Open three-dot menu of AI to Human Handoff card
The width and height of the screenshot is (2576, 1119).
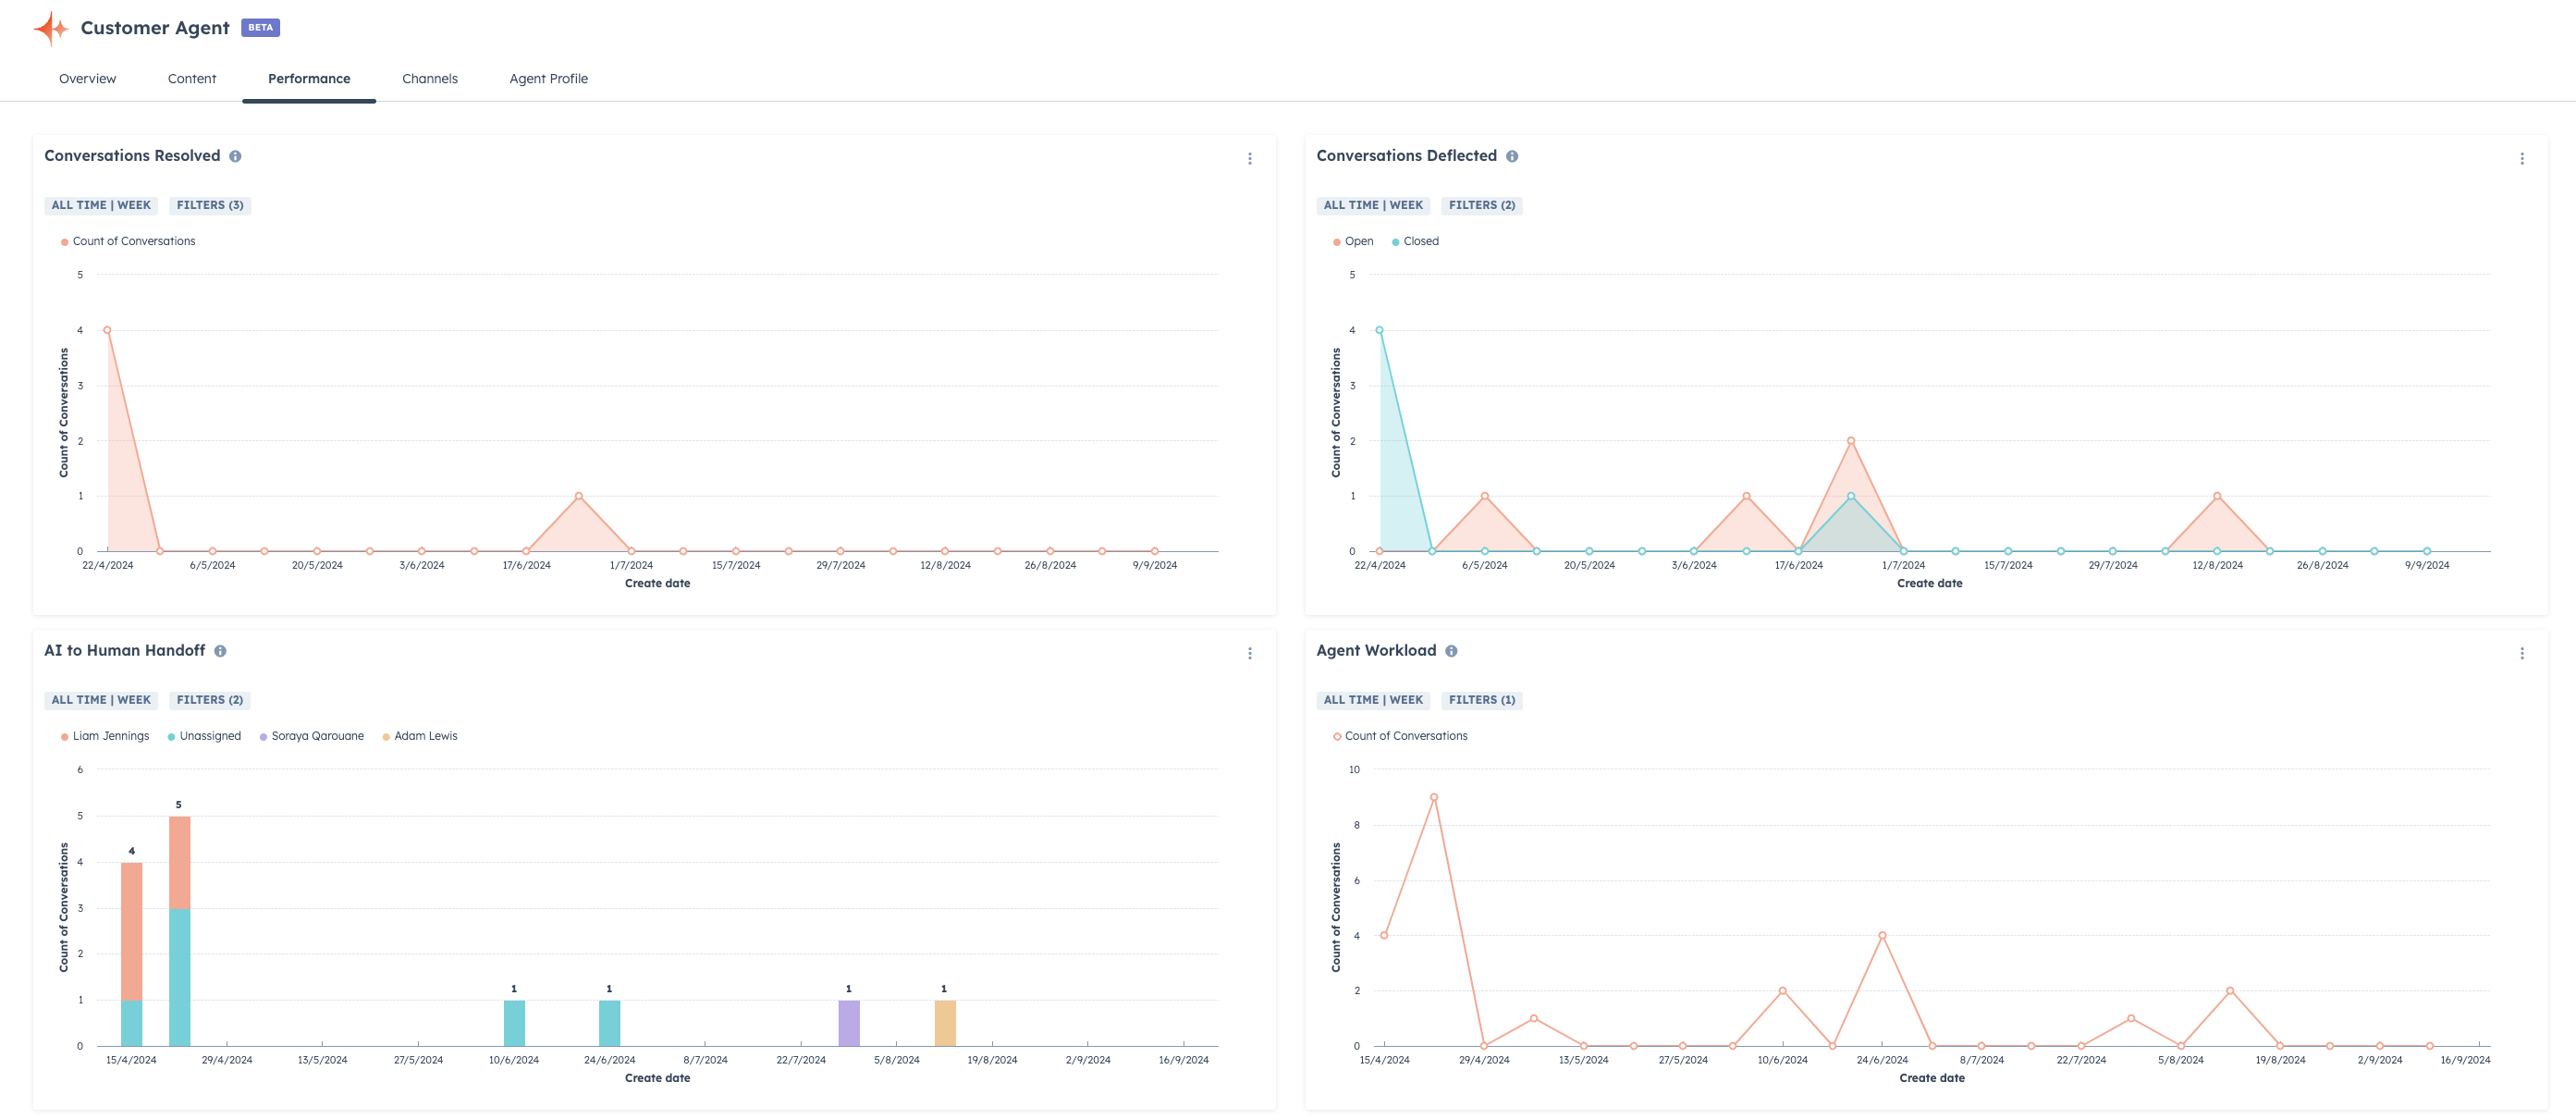pyautogui.click(x=1250, y=654)
